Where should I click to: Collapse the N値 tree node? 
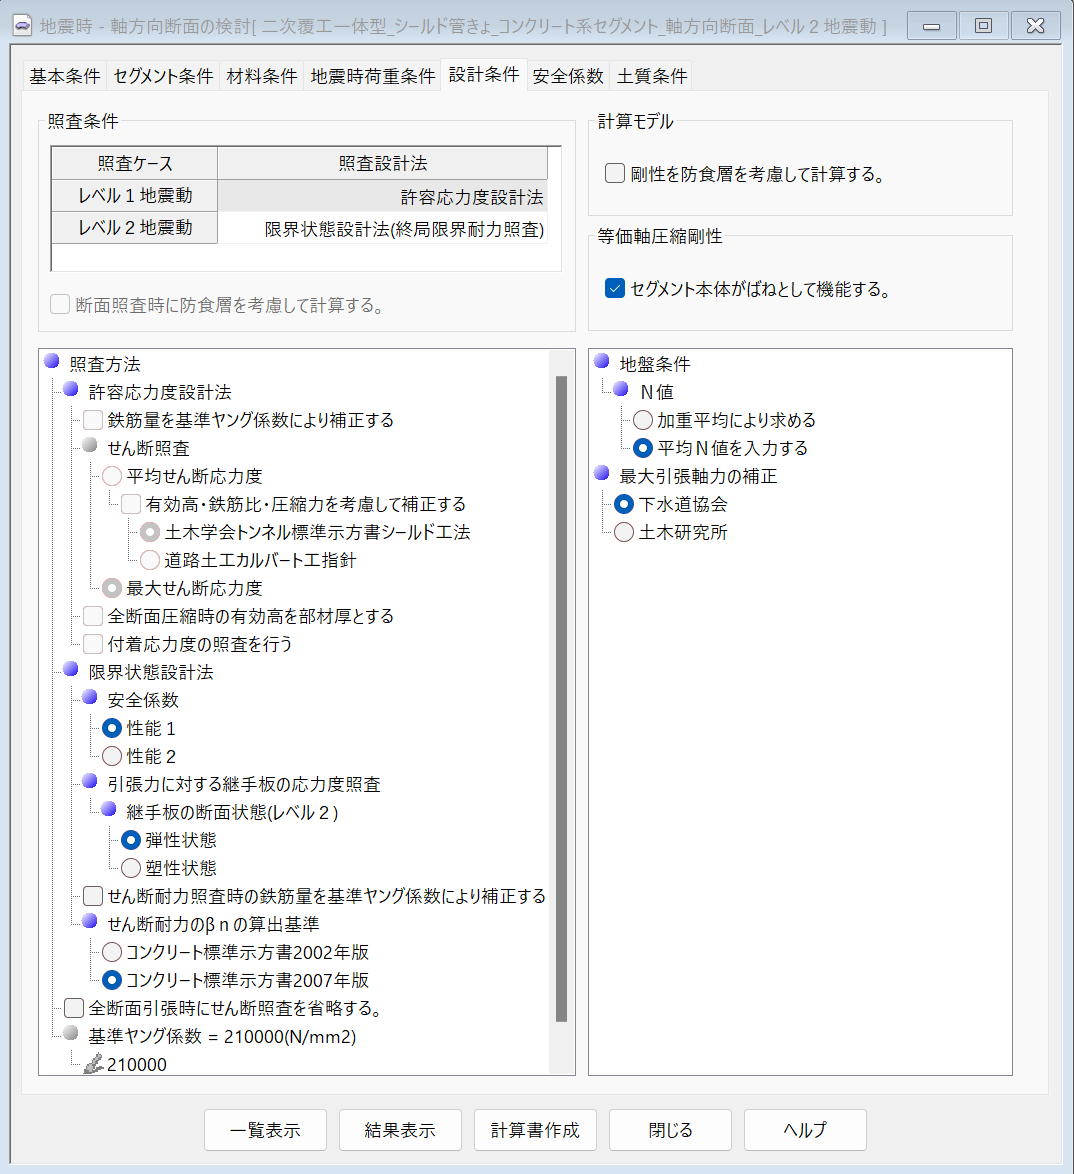pos(621,390)
